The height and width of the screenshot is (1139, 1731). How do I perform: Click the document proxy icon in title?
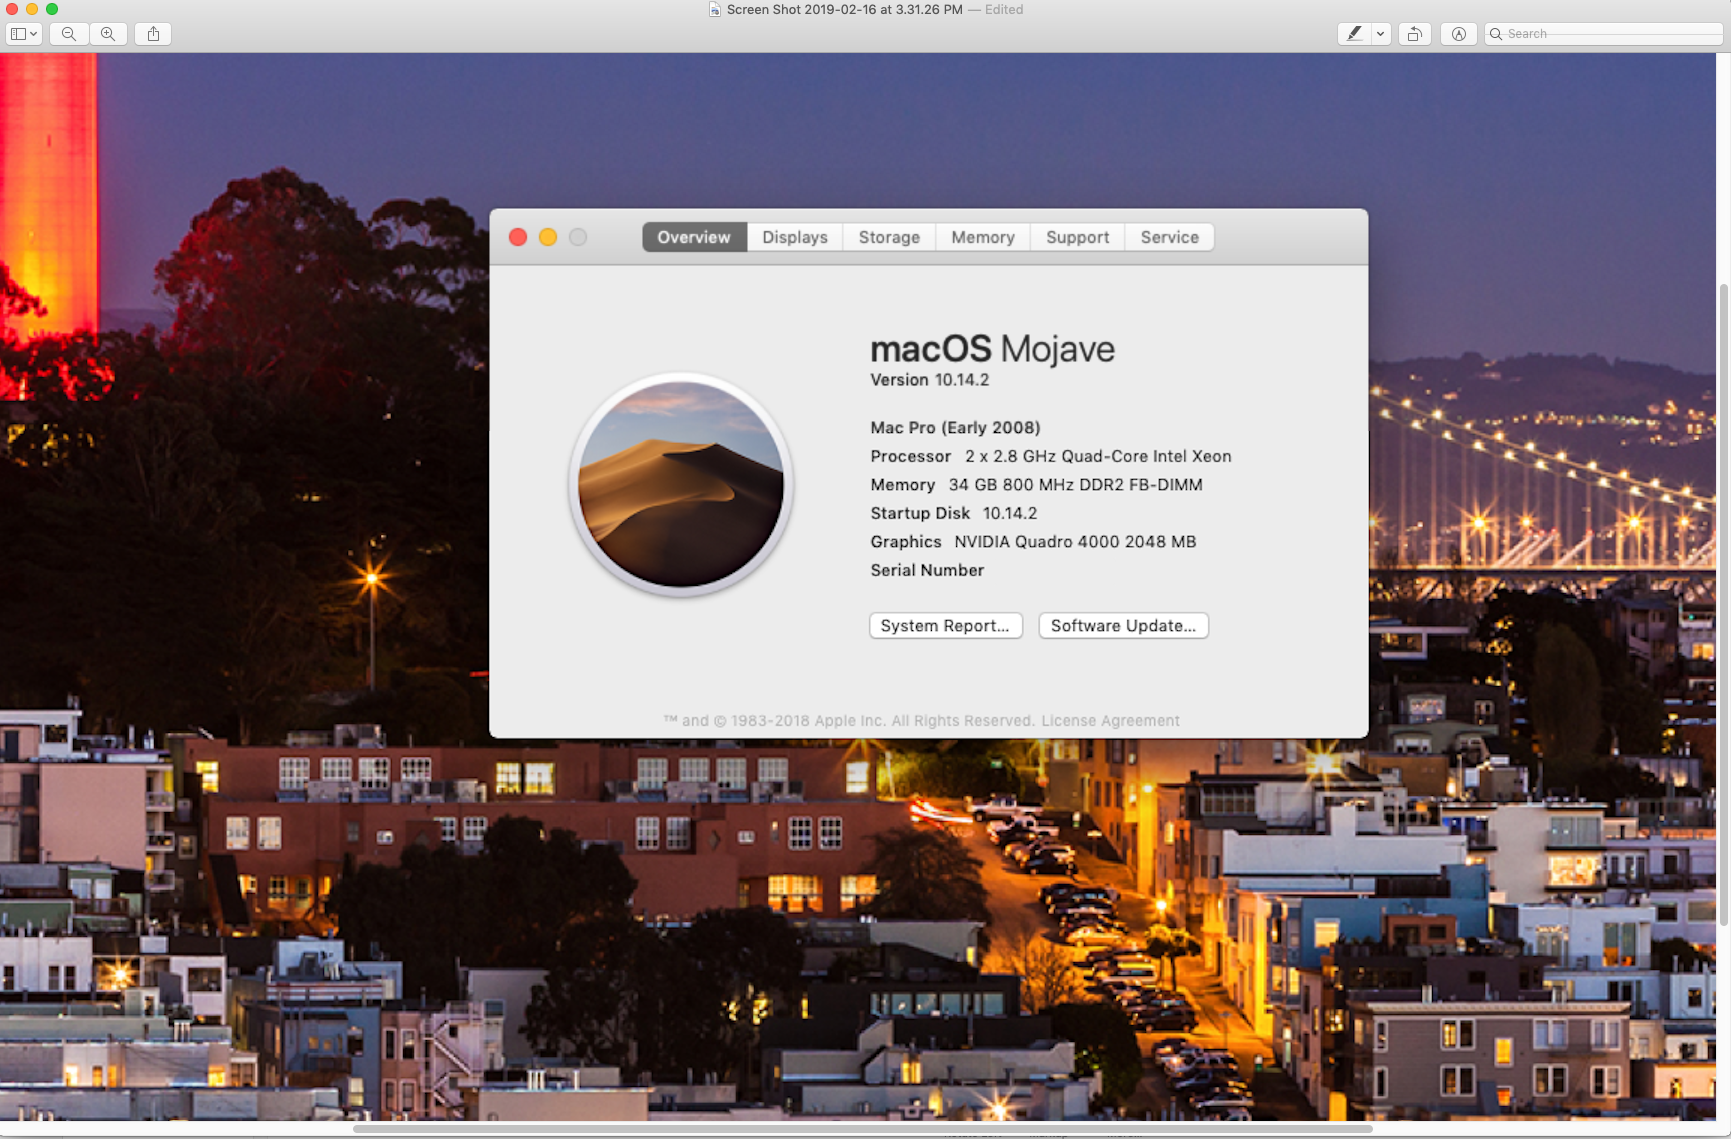click(715, 10)
